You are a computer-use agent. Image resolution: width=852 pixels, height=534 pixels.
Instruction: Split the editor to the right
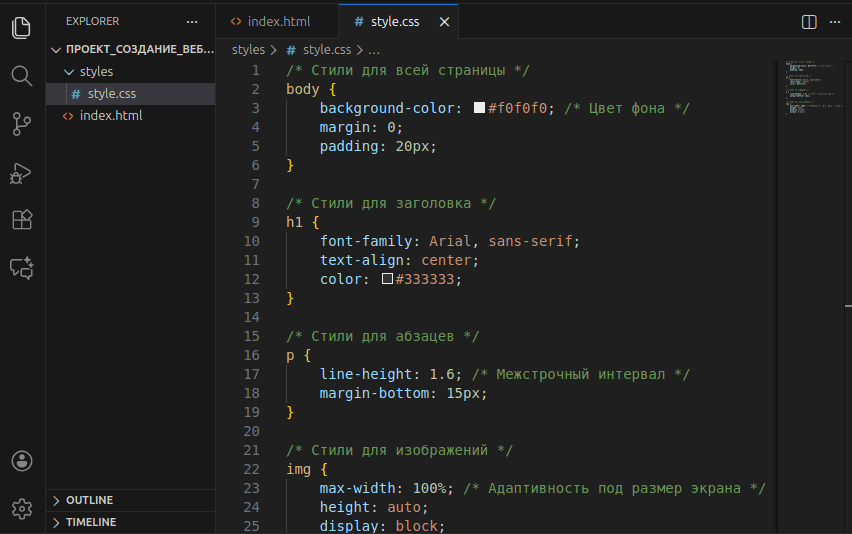[x=809, y=21]
